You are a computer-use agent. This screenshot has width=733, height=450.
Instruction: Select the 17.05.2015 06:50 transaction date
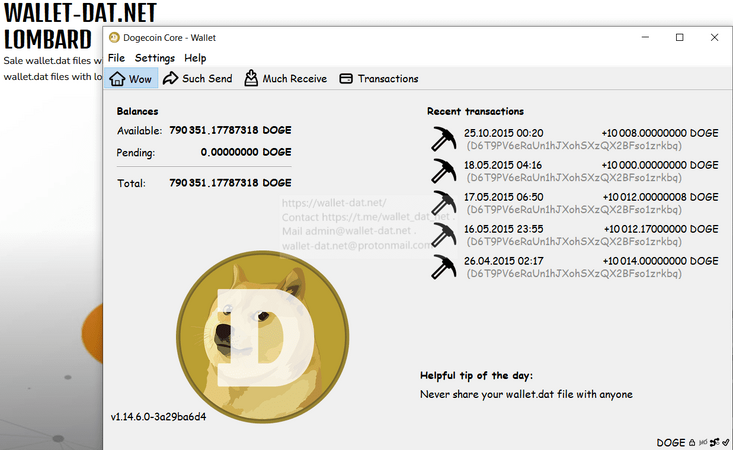[503, 197]
